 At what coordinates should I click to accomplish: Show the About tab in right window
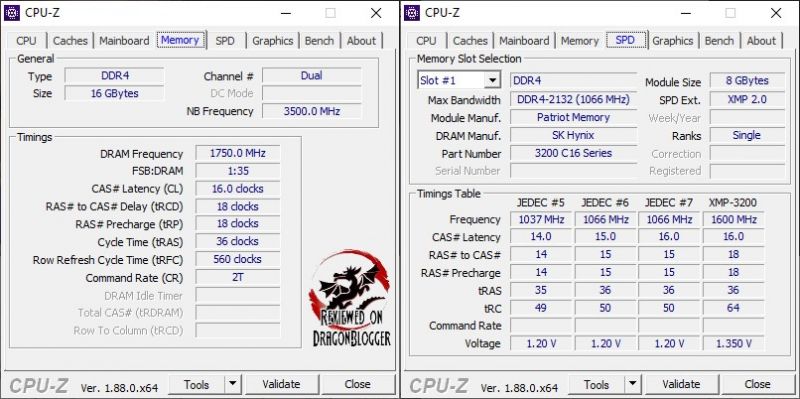click(761, 41)
